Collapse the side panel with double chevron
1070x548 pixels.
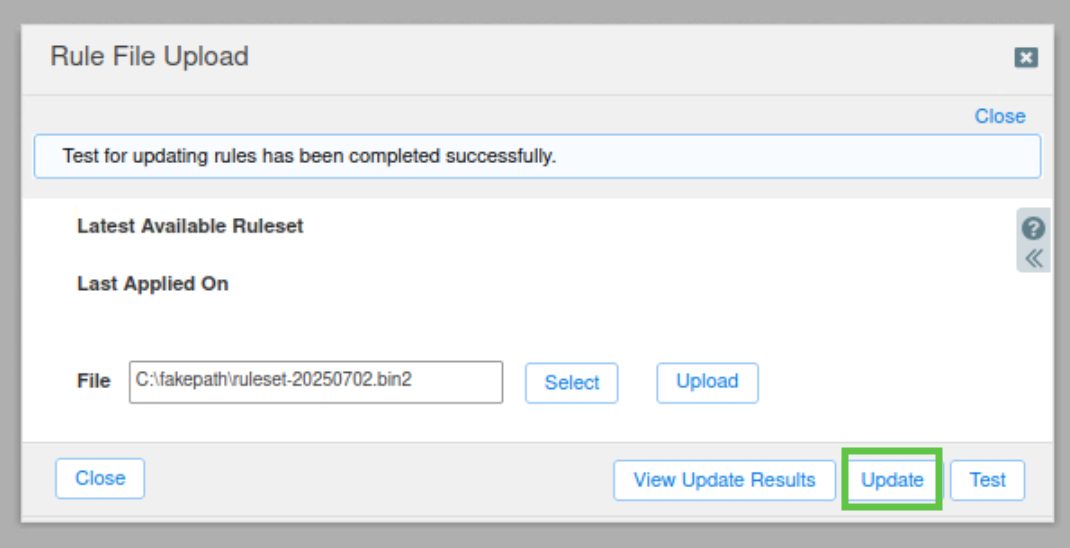(1033, 258)
